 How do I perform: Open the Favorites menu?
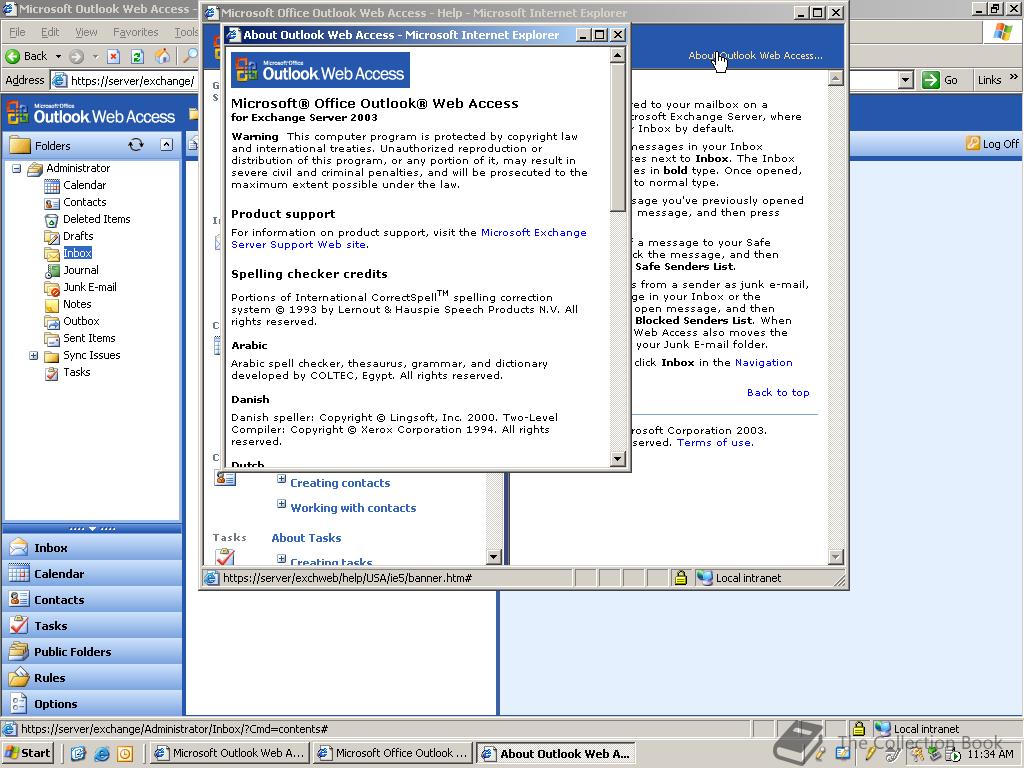(x=135, y=32)
